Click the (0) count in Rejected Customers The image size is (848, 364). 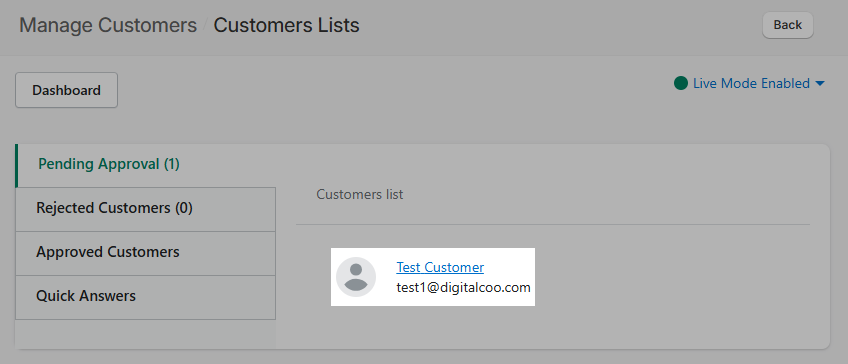[184, 208]
